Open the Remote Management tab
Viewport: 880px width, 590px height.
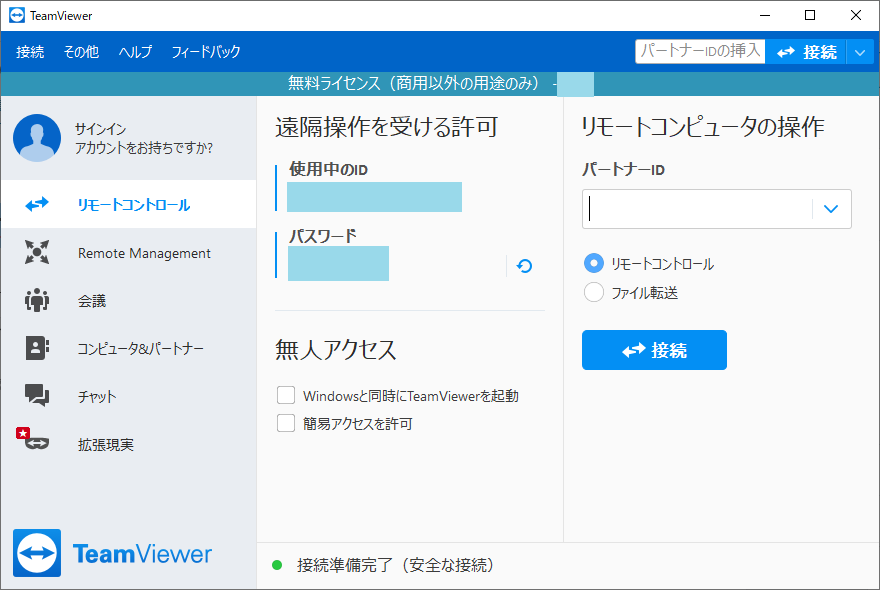[129, 253]
